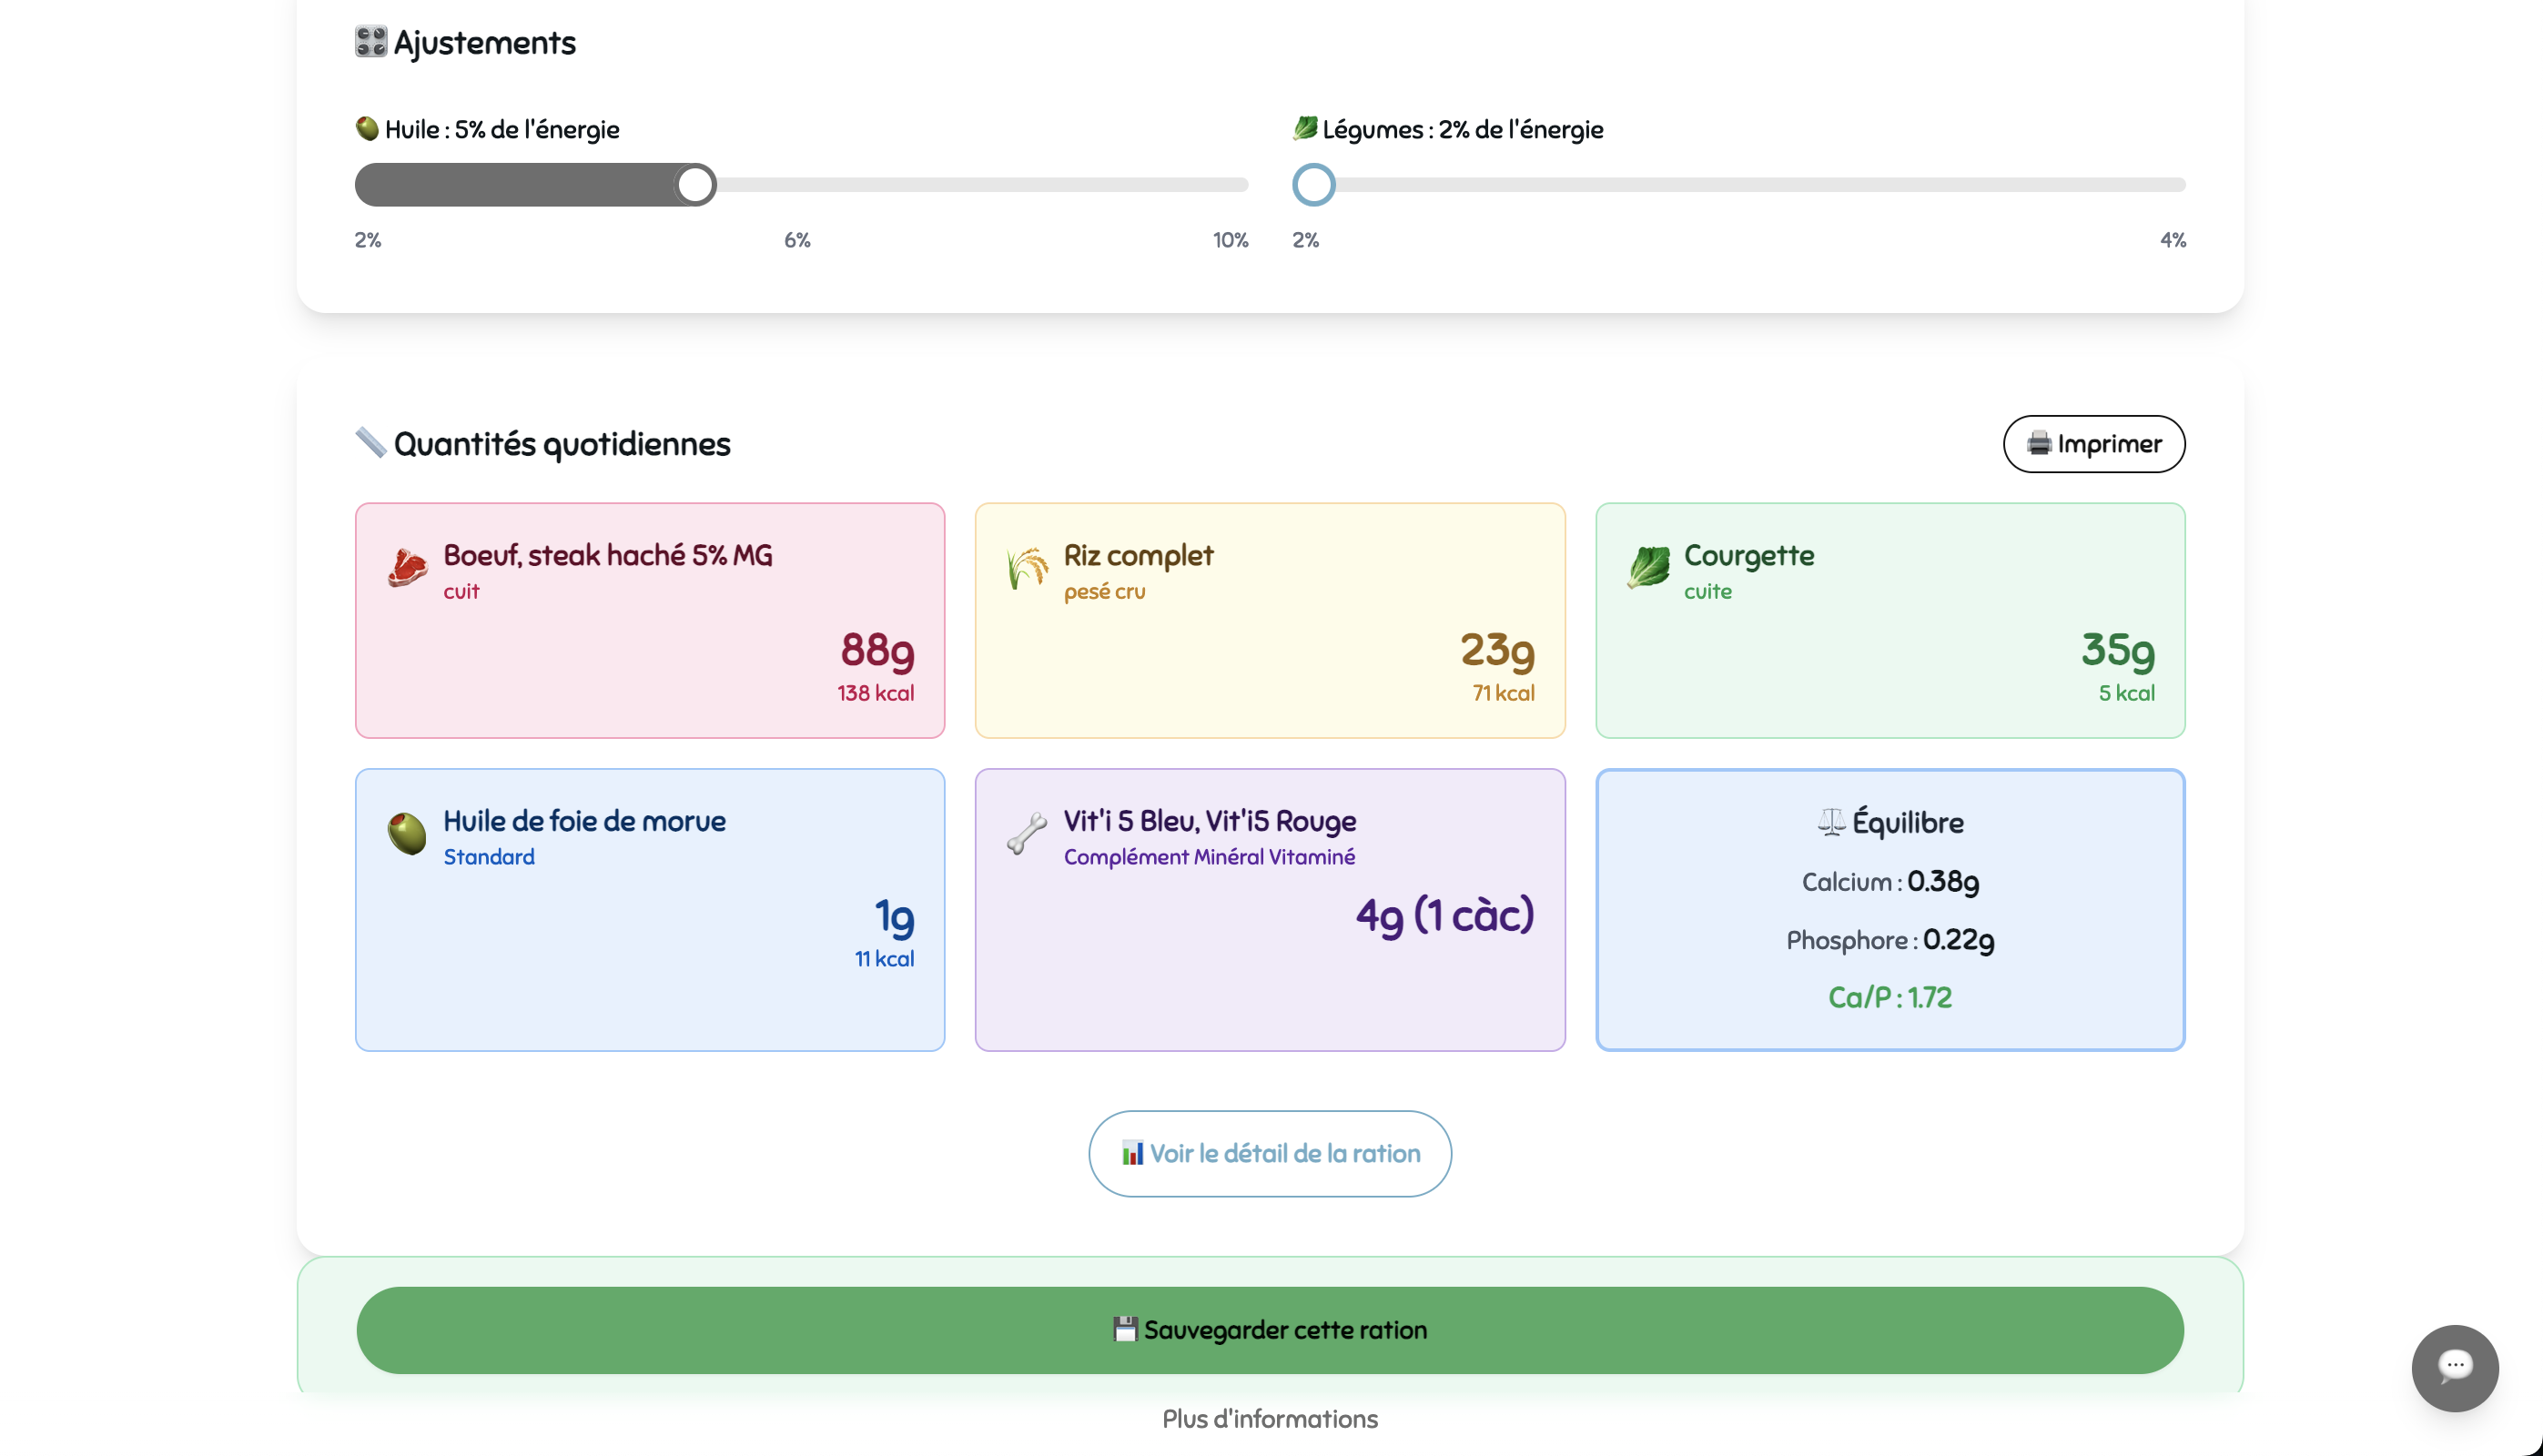Click the Huile slider thumb
This screenshot has width=2543, height=1456.
pyautogui.click(x=695, y=185)
